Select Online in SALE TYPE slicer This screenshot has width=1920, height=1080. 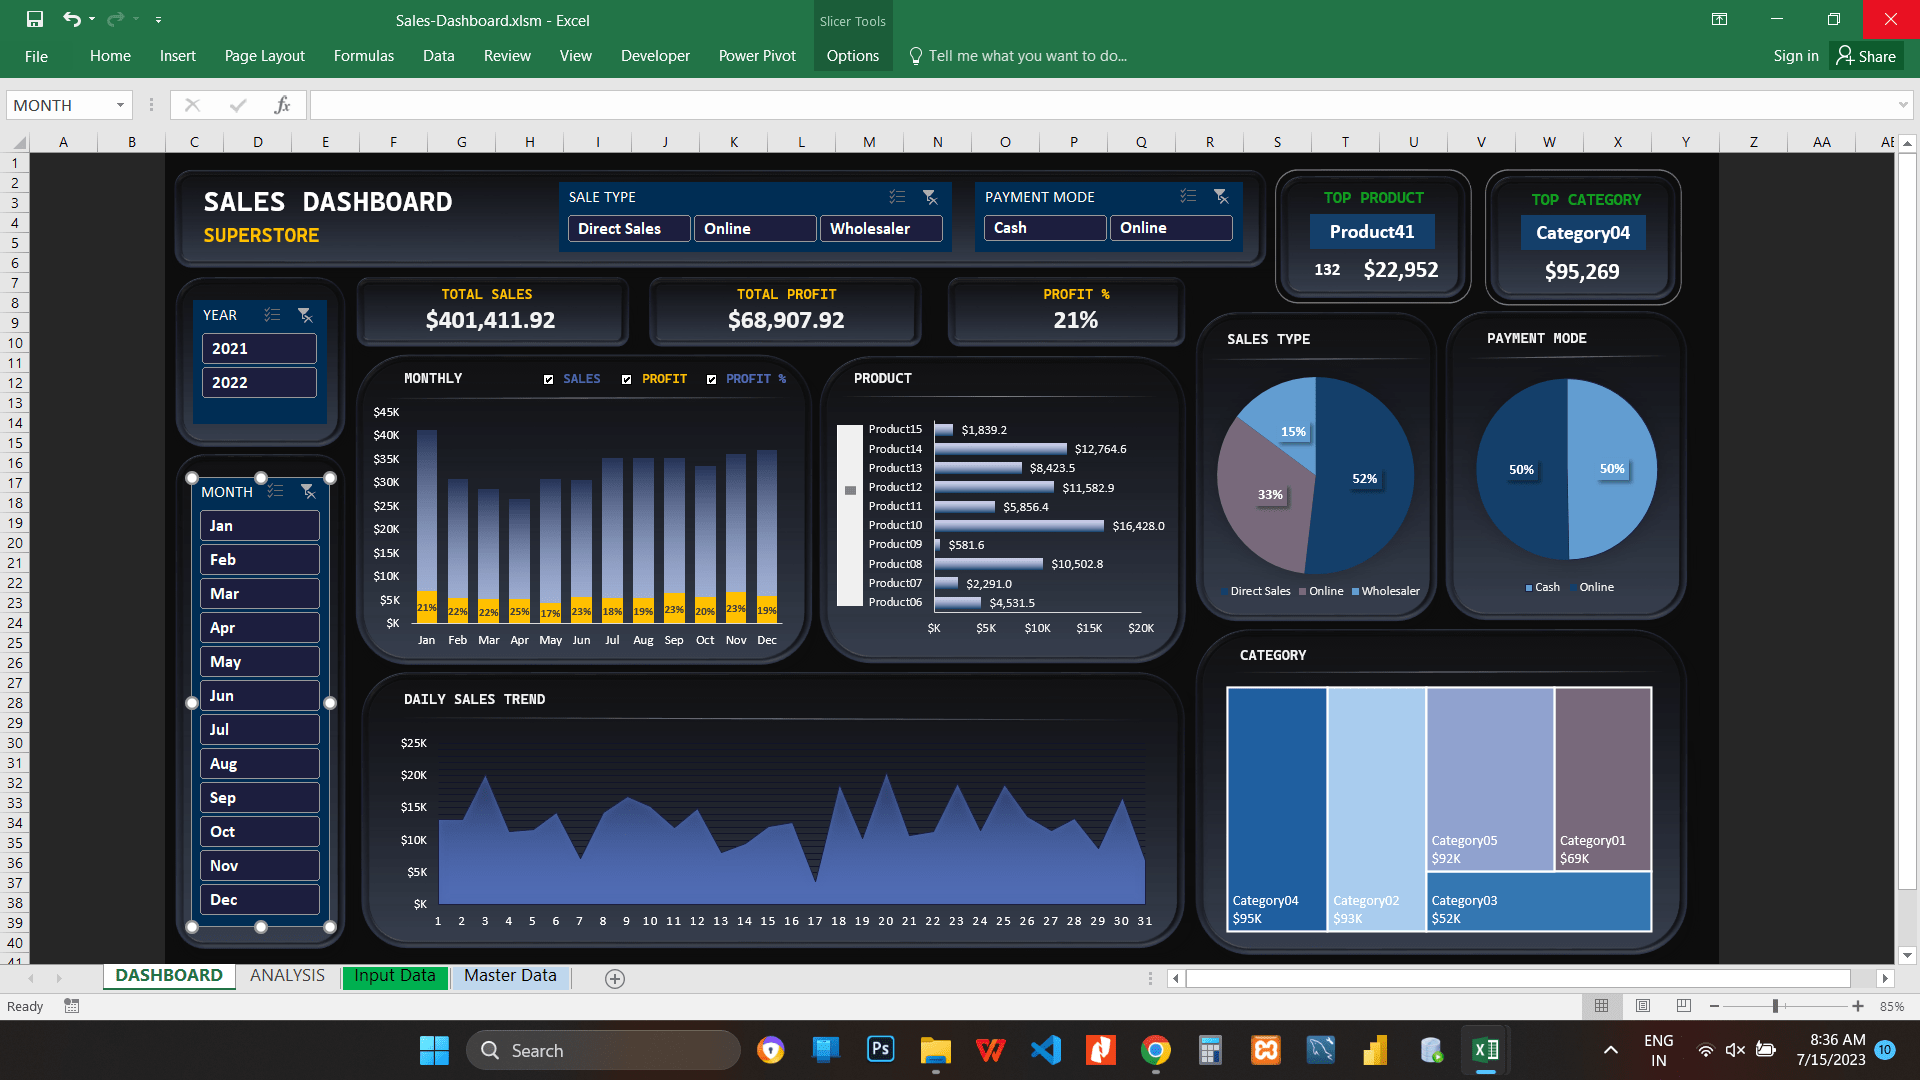pos(755,229)
